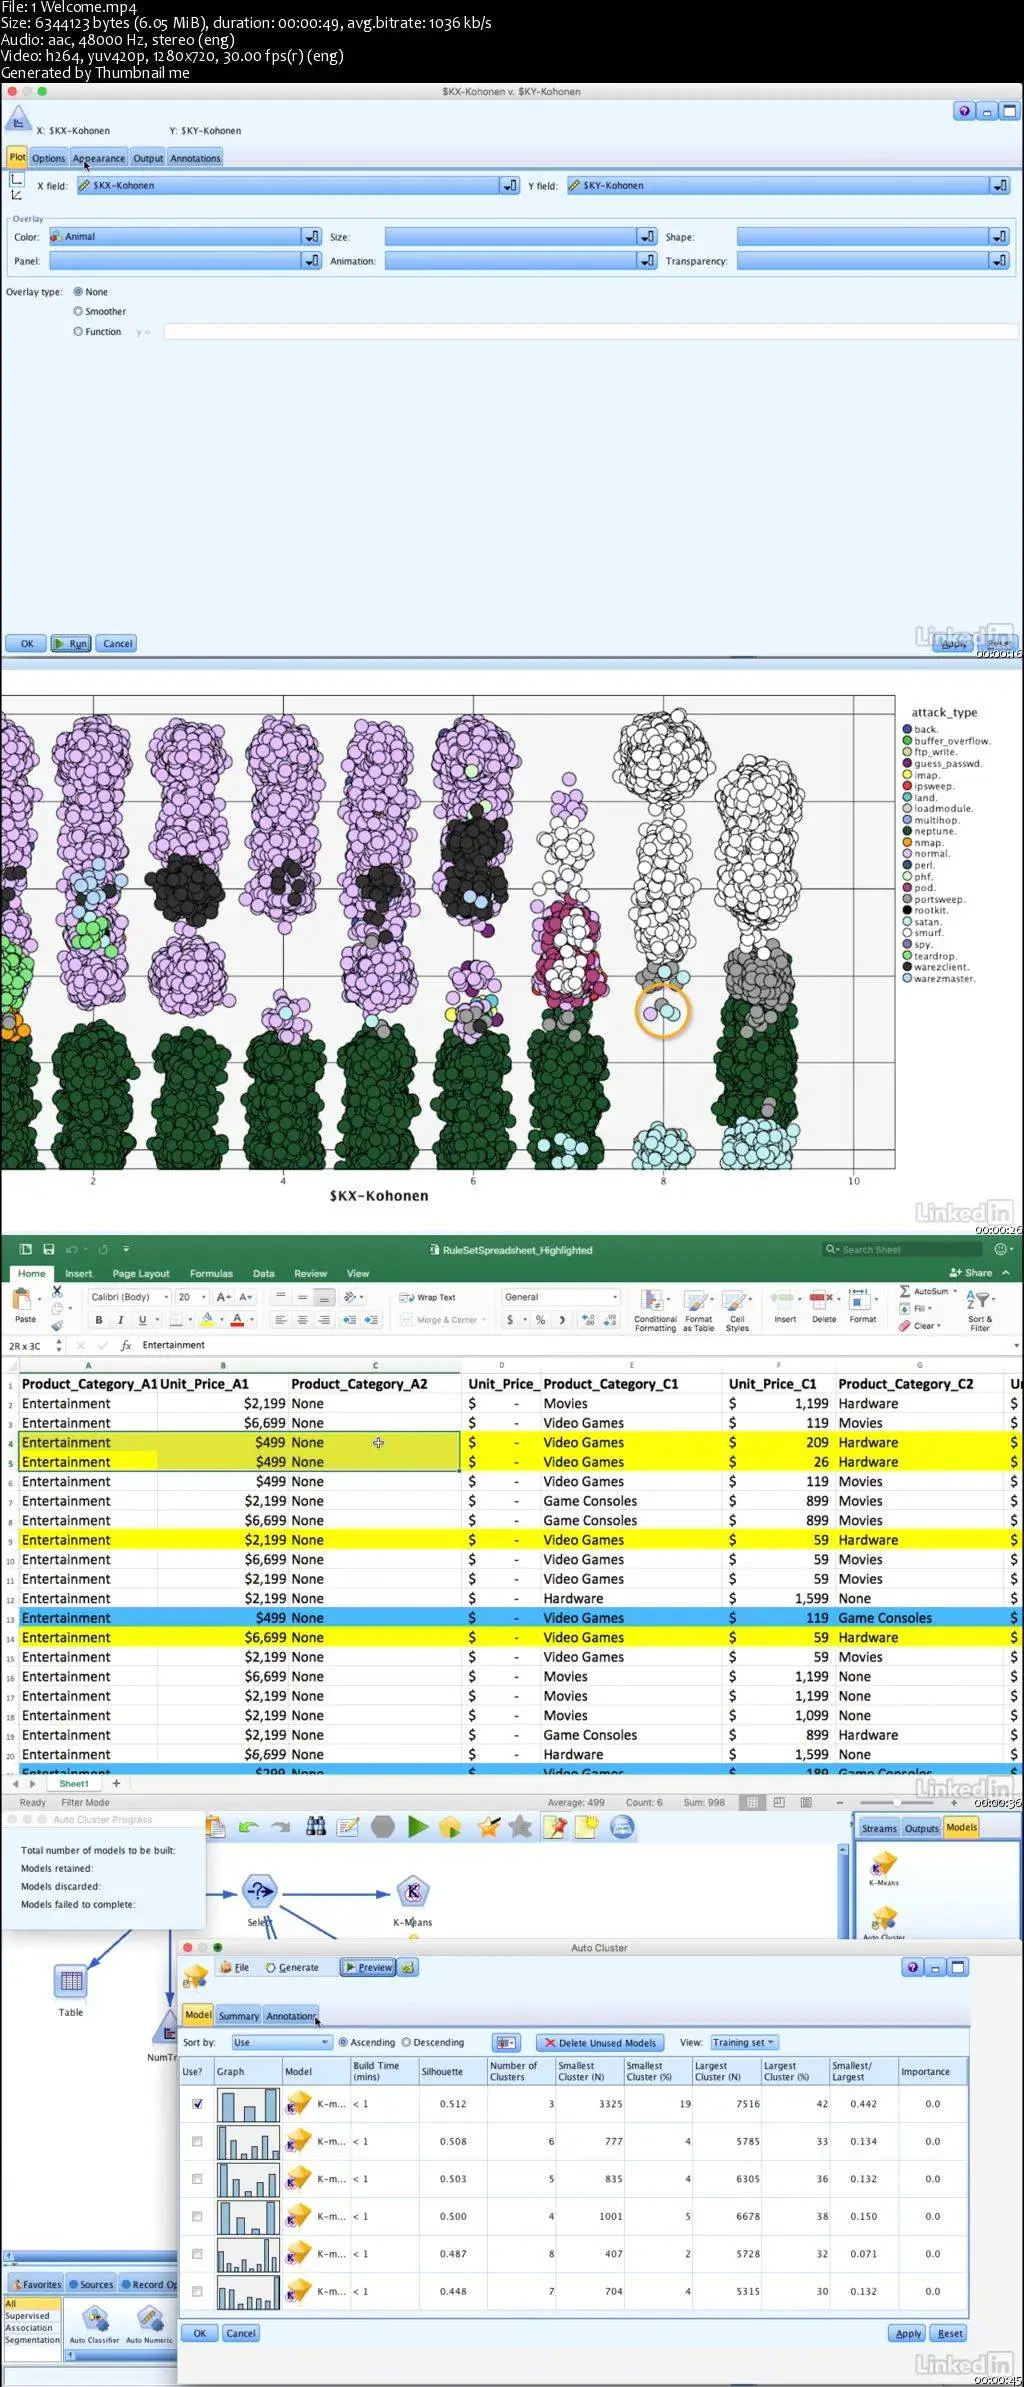Open the Formulas ribbon tab

point(211,1273)
